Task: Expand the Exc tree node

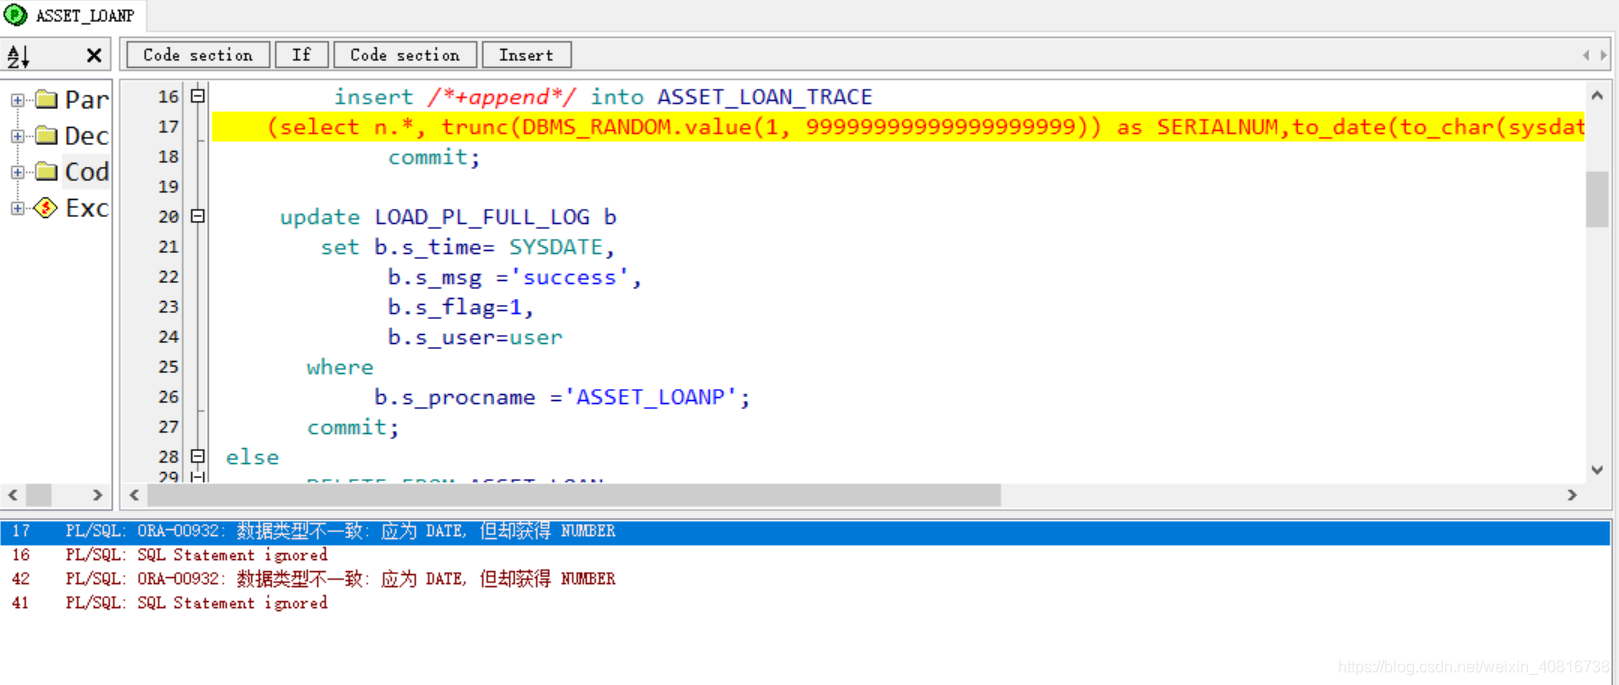Action: point(17,208)
